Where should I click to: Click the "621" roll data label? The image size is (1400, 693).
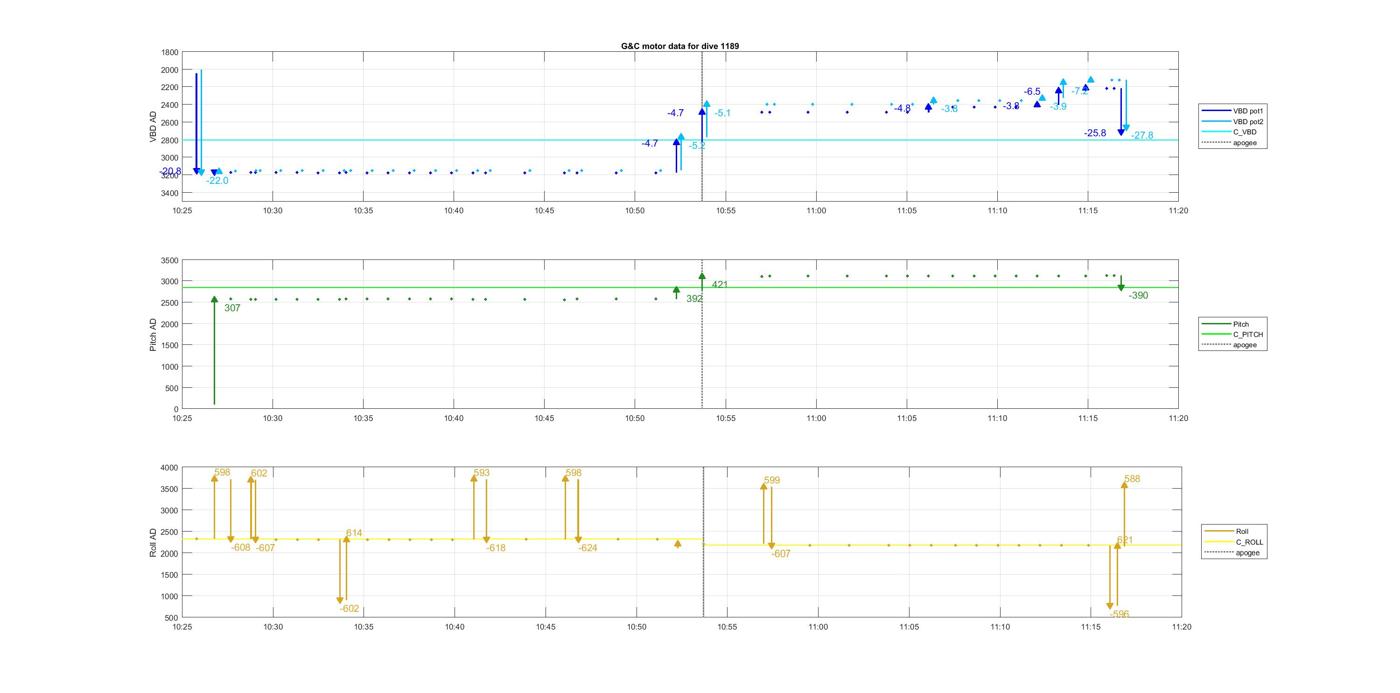coord(1125,541)
